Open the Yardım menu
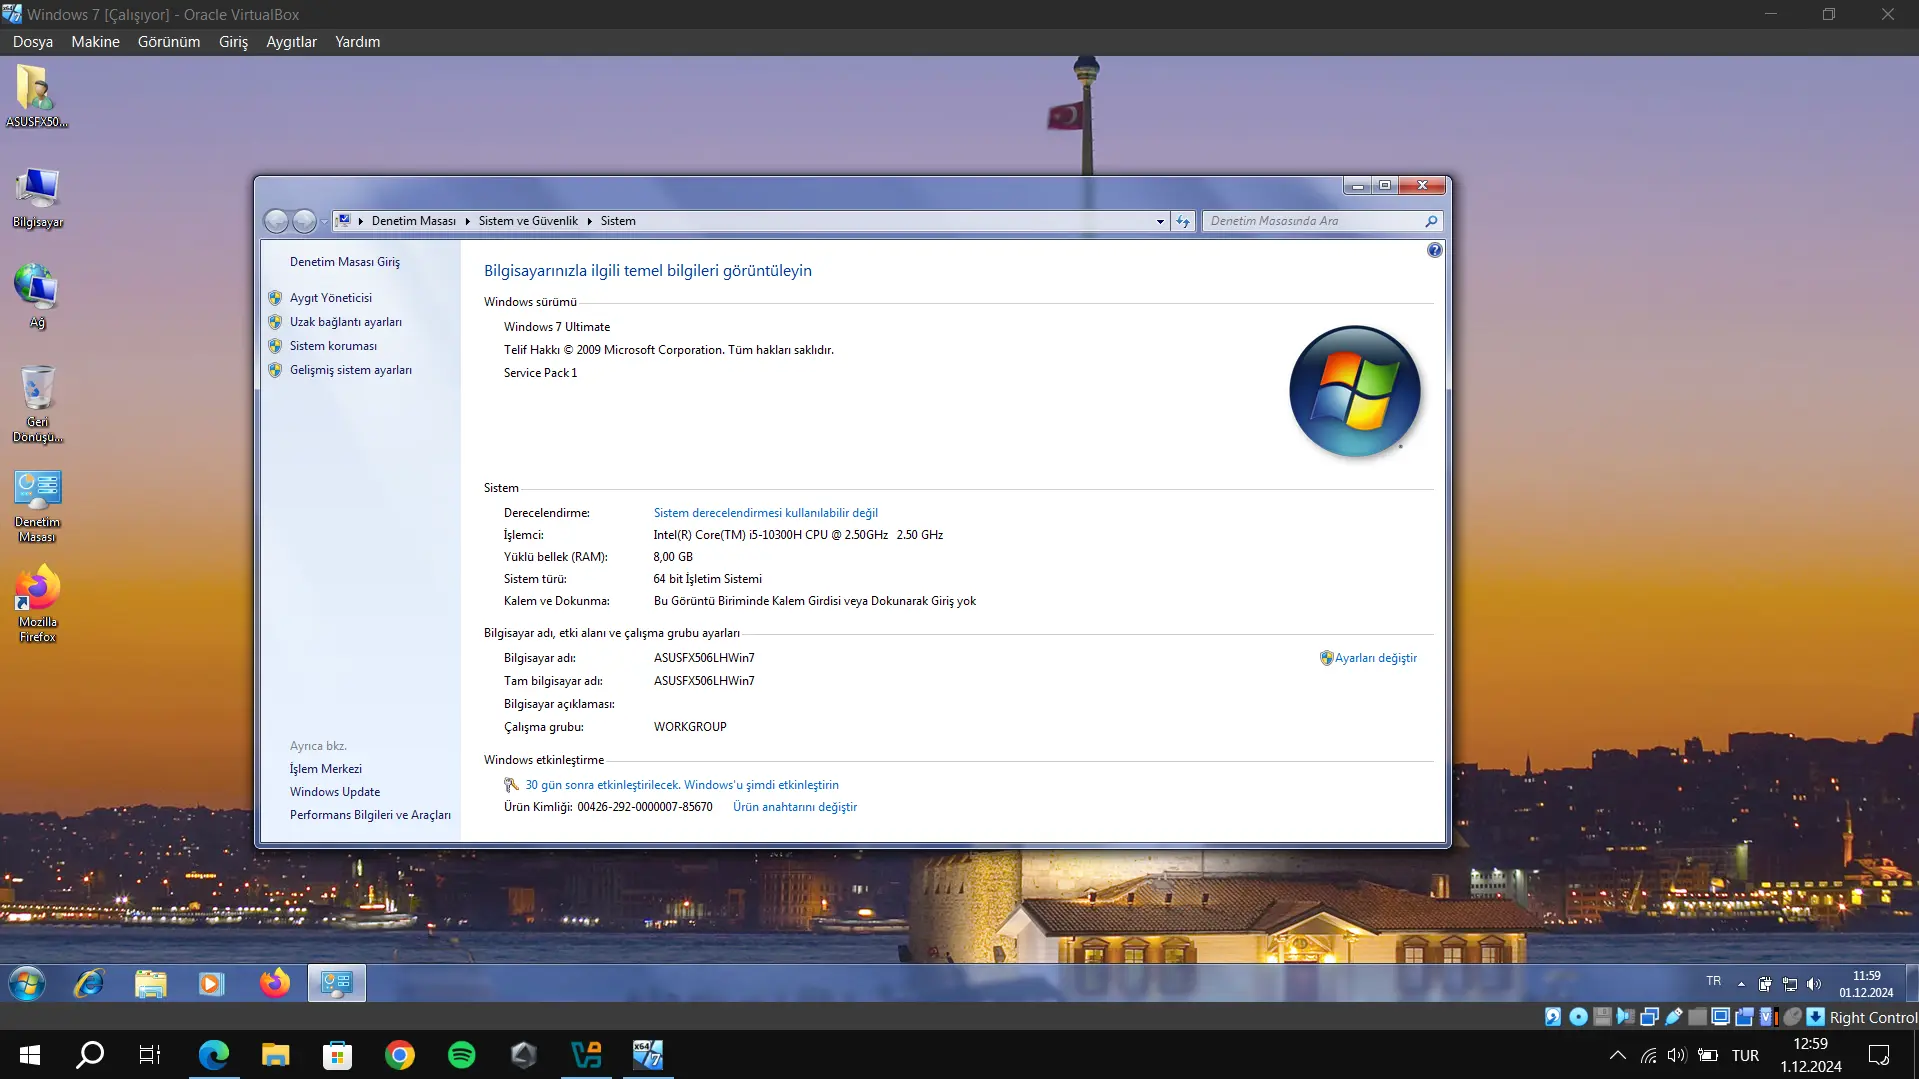 [x=357, y=42]
